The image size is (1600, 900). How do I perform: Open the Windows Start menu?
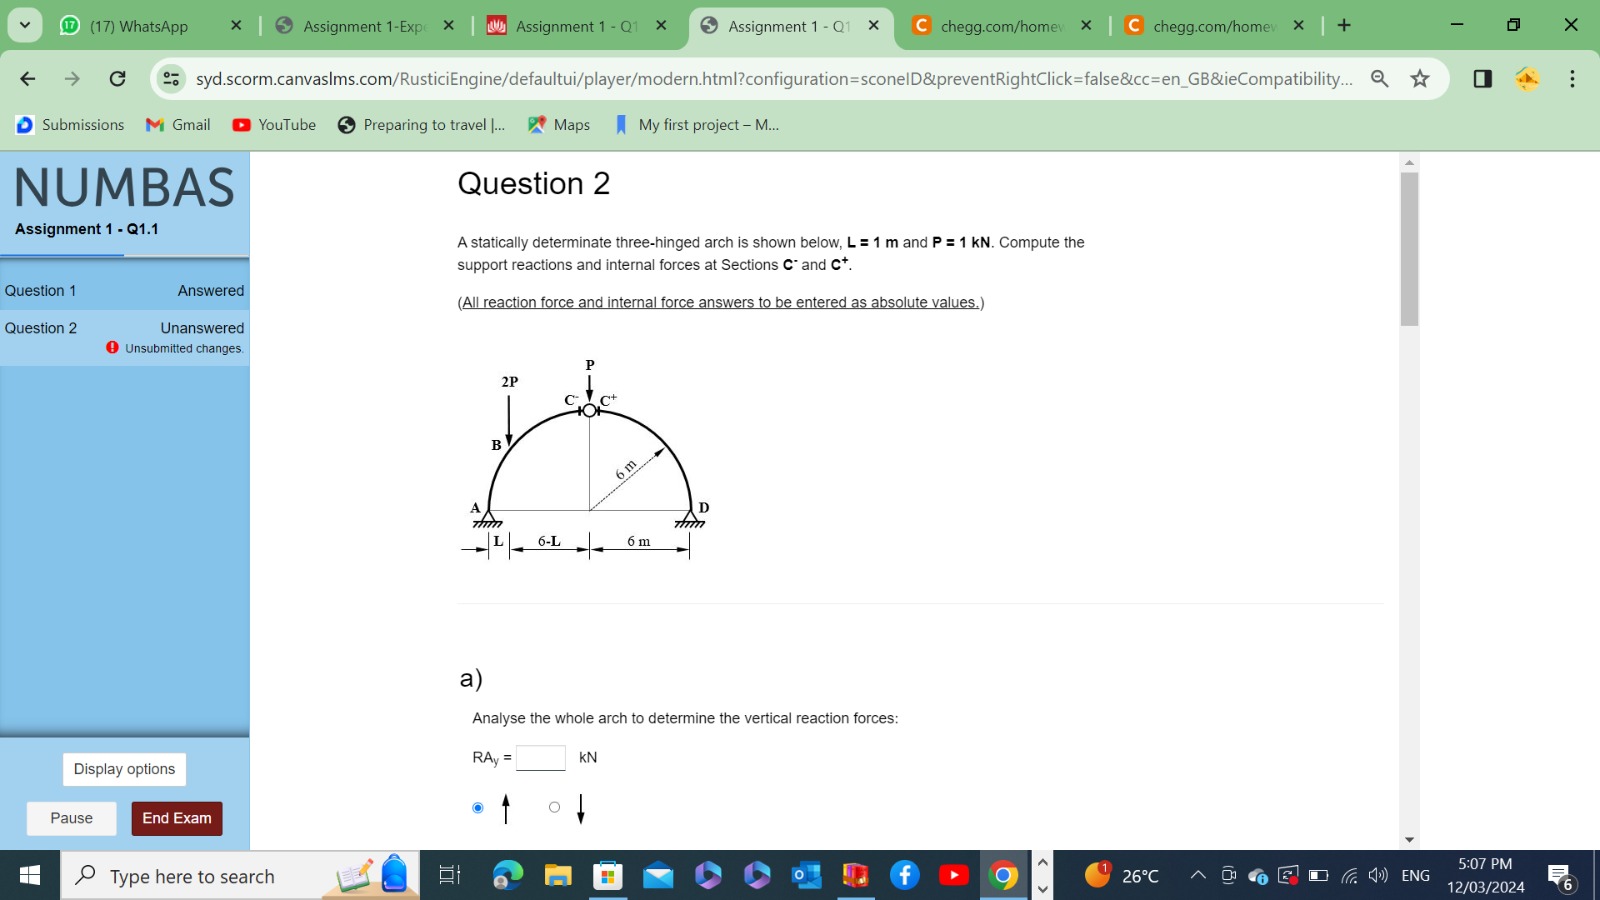click(30, 876)
